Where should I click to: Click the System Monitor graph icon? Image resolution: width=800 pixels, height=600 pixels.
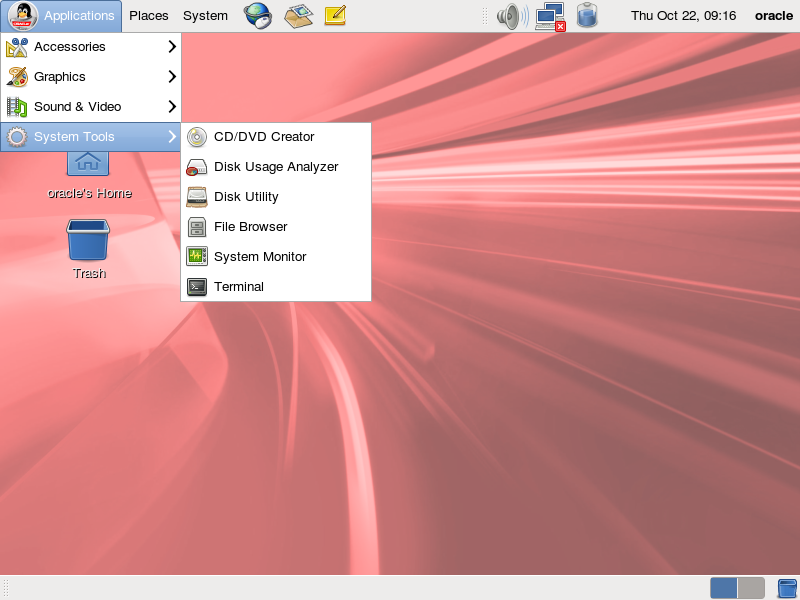[196, 257]
